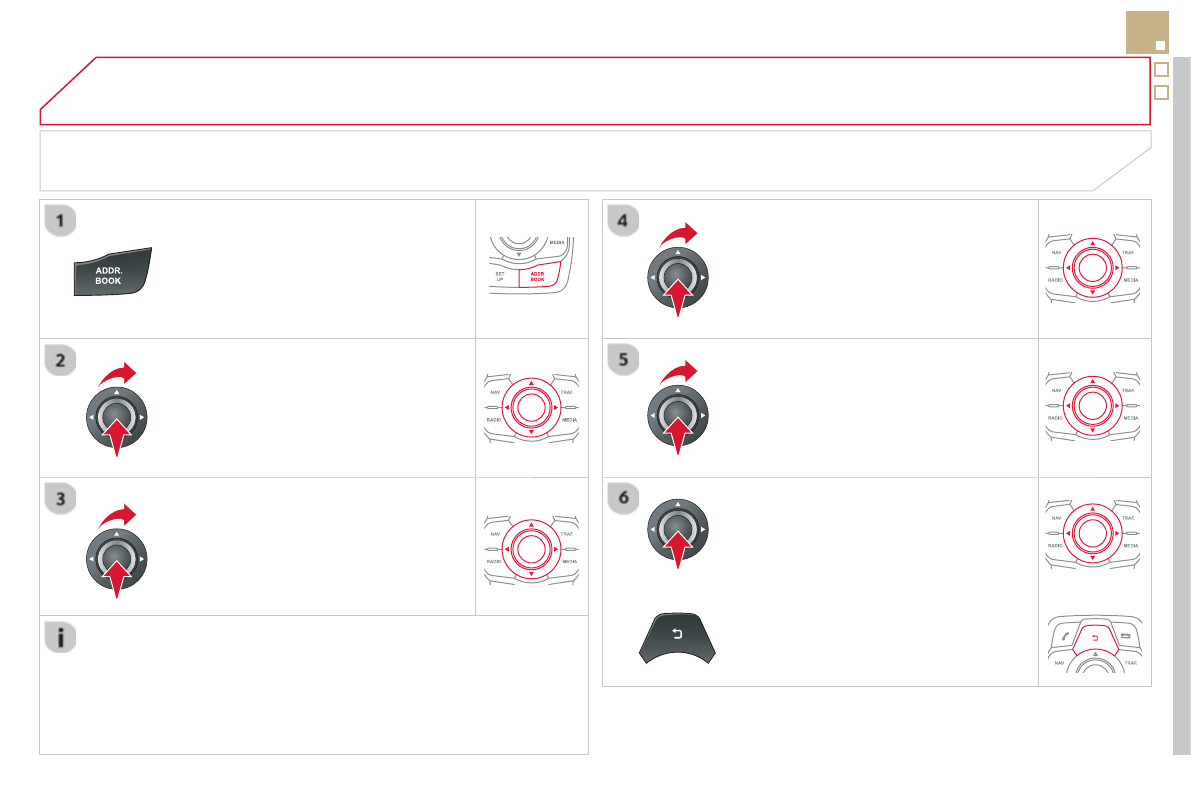Click the info "i" icon
Viewport: 1191px width, 794px height.
point(61,639)
